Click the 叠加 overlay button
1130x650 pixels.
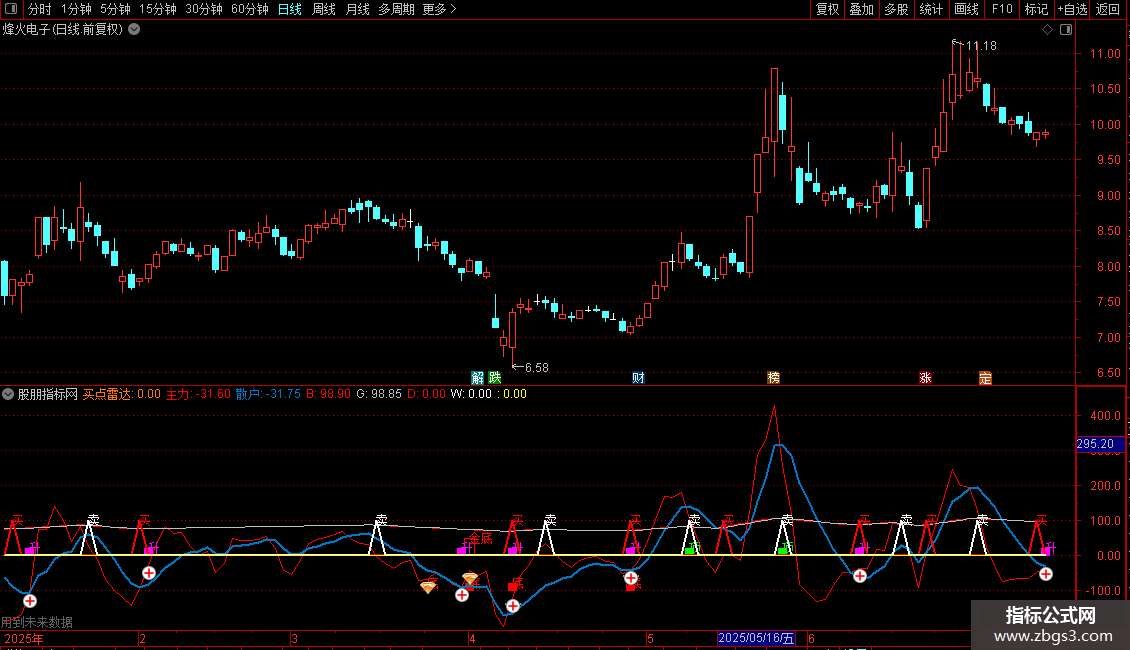pos(861,9)
